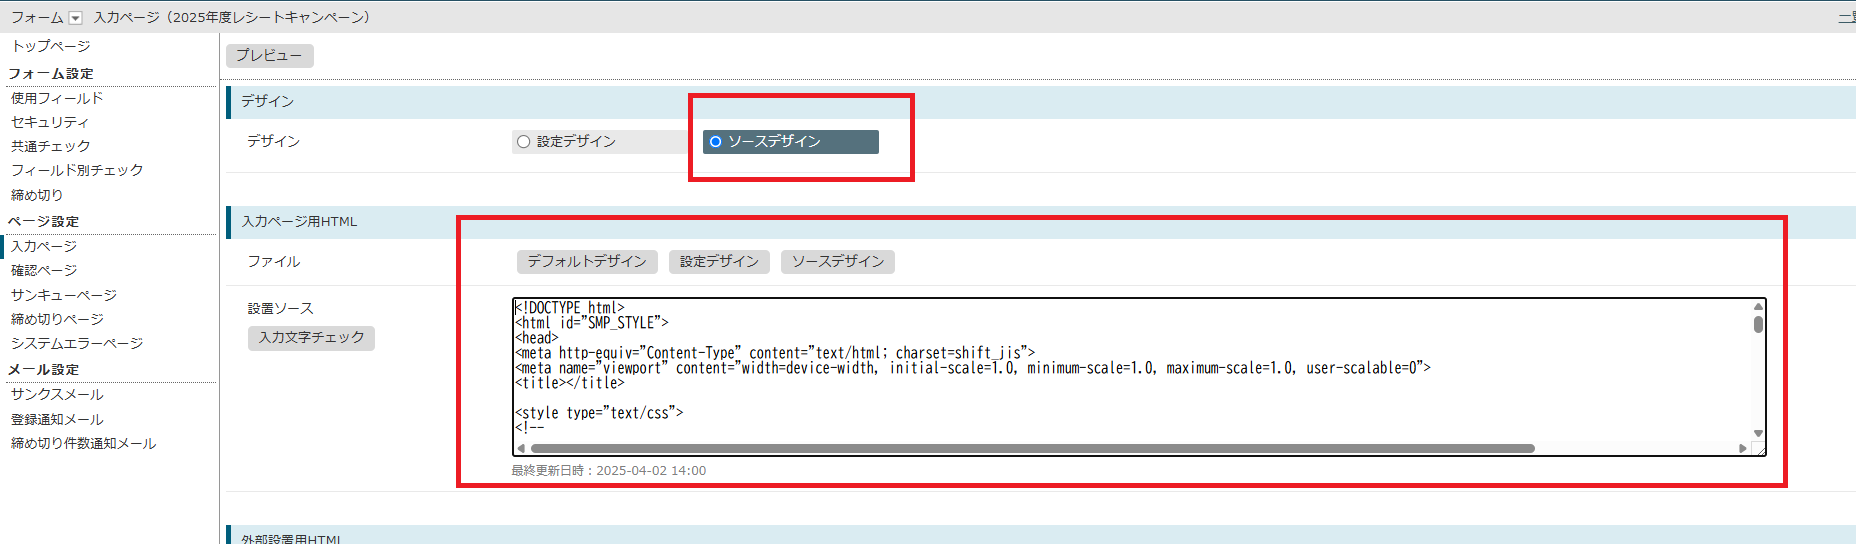
Task: Open the フォーム dropdown arrow
Action: [75, 18]
